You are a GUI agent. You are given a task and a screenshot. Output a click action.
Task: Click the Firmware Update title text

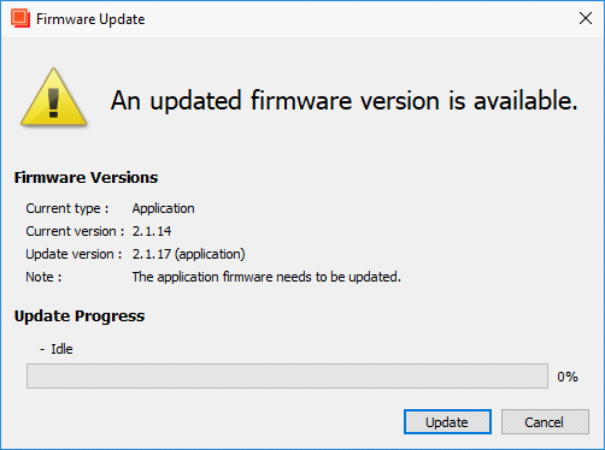pos(91,19)
